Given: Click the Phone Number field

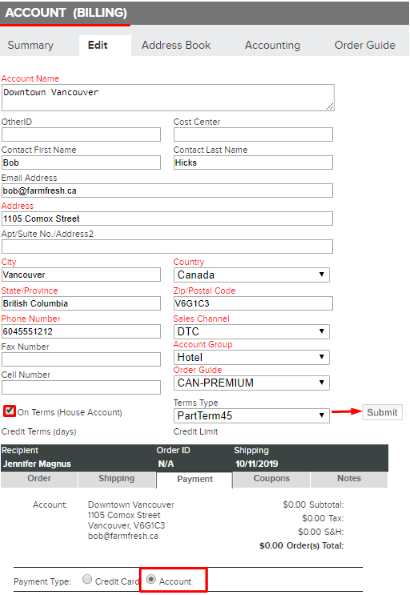Looking at the screenshot, I should pos(81,332).
